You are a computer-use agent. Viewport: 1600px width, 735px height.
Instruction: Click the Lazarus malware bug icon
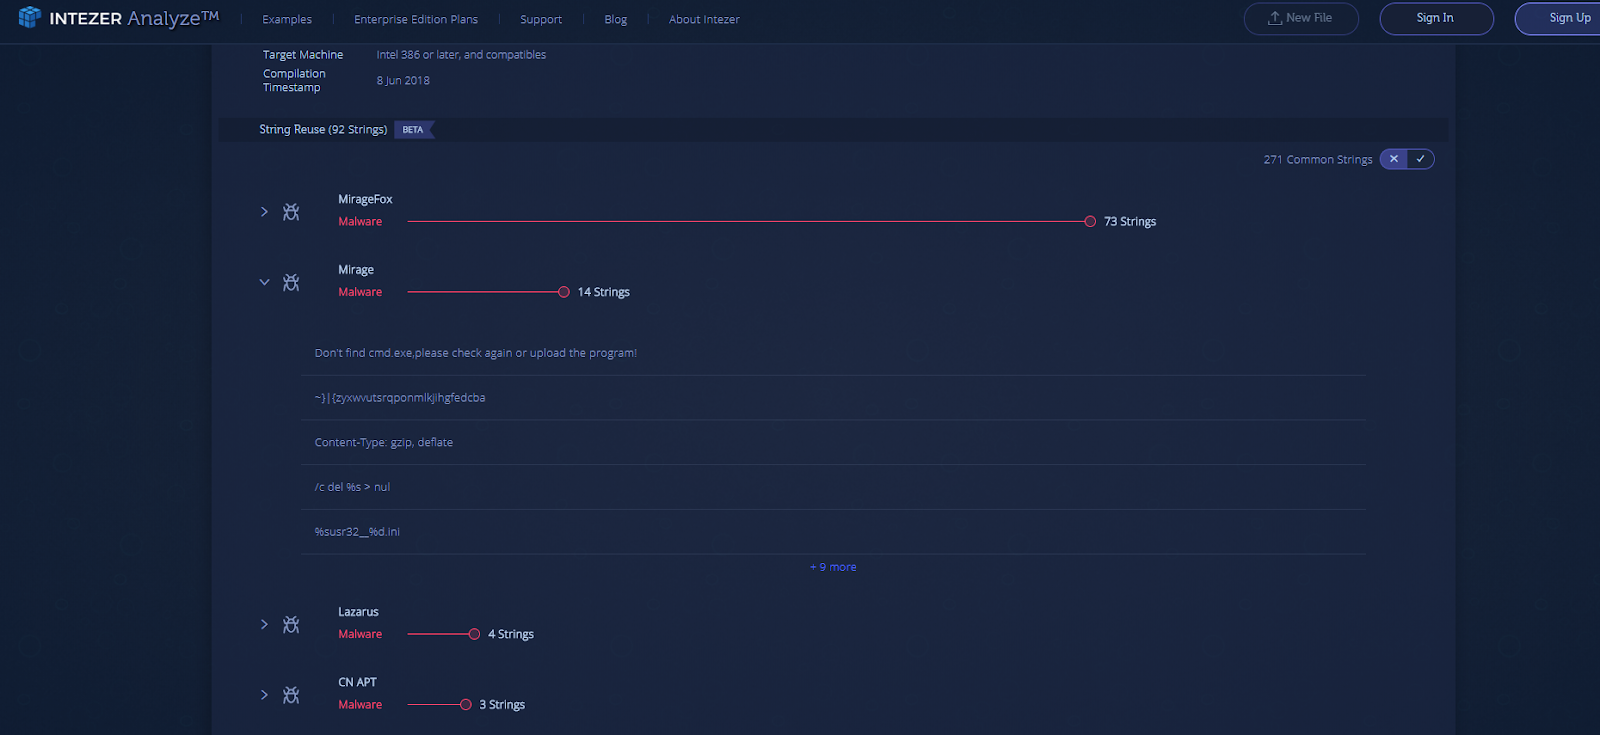click(x=291, y=625)
